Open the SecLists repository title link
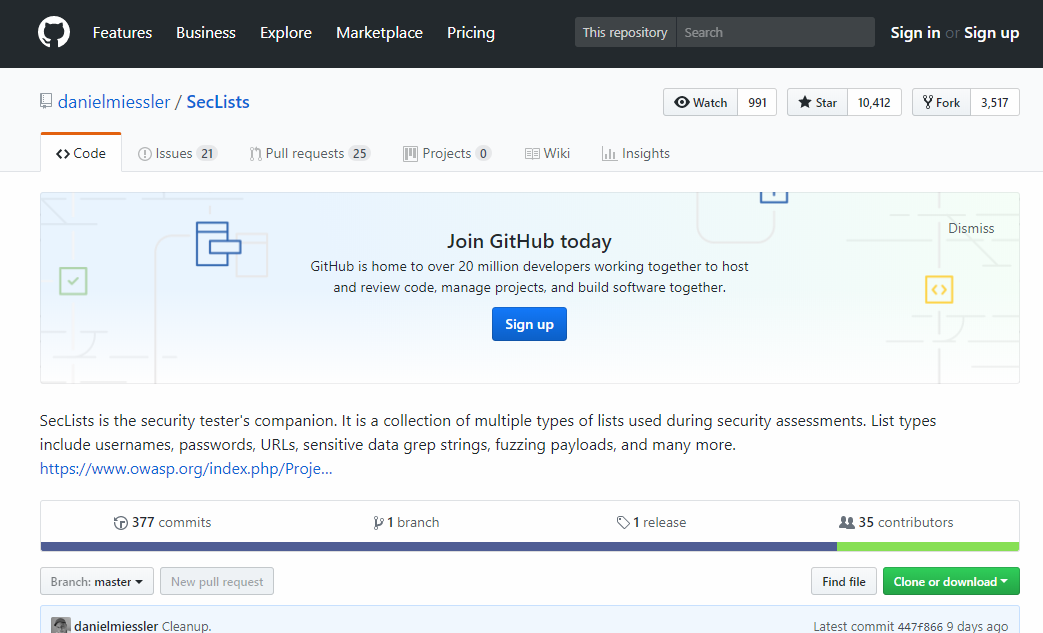This screenshot has width=1043, height=633. point(218,102)
